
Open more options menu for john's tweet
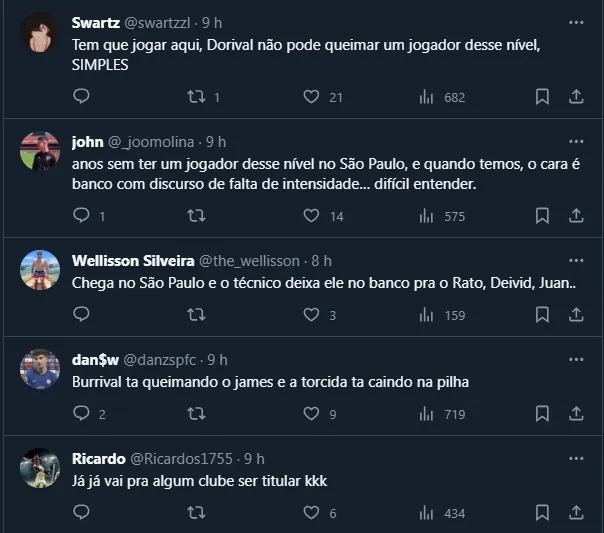[x=576, y=141]
